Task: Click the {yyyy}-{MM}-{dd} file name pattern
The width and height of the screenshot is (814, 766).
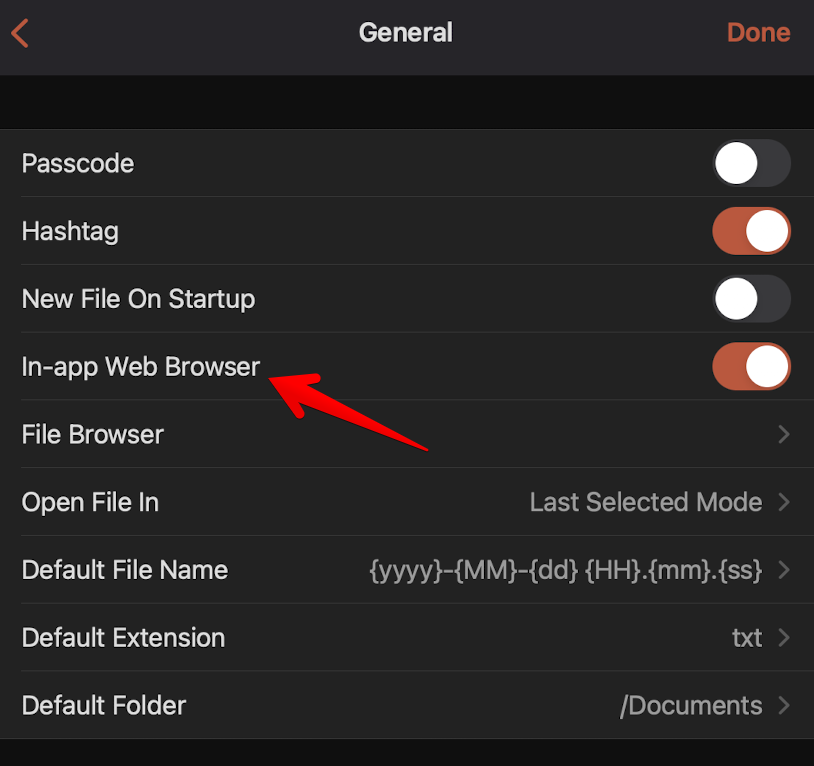Action: 565,570
